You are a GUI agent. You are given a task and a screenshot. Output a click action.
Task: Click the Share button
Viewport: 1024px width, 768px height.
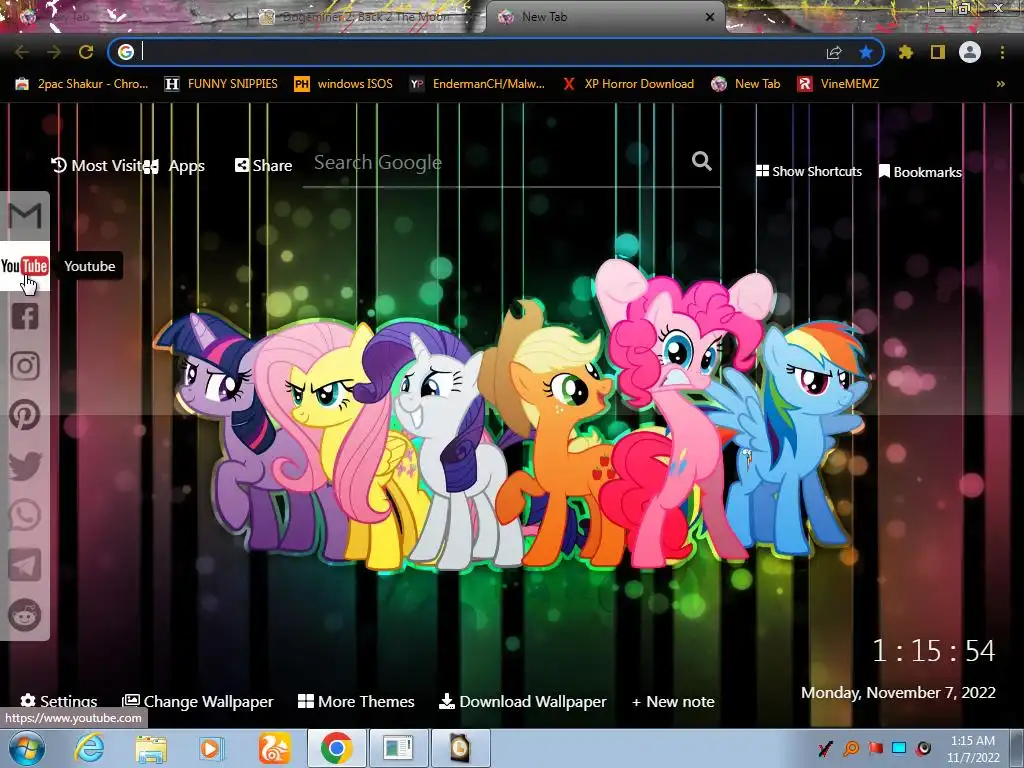coord(263,165)
